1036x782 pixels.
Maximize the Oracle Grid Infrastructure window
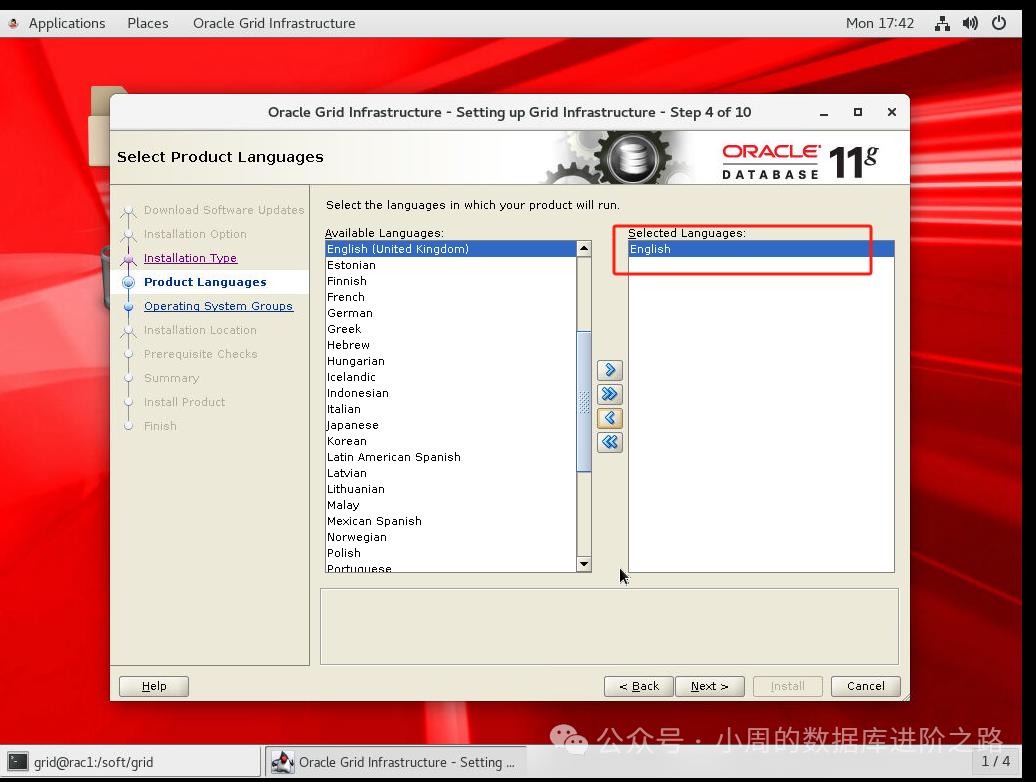tap(858, 112)
